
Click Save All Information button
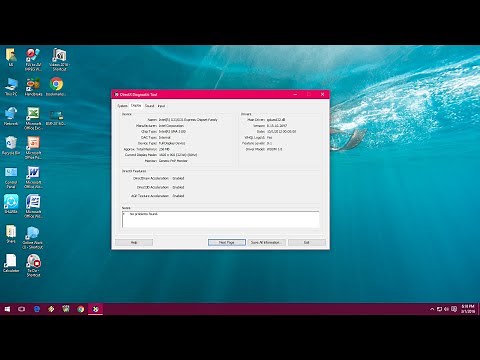(x=266, y=242)
